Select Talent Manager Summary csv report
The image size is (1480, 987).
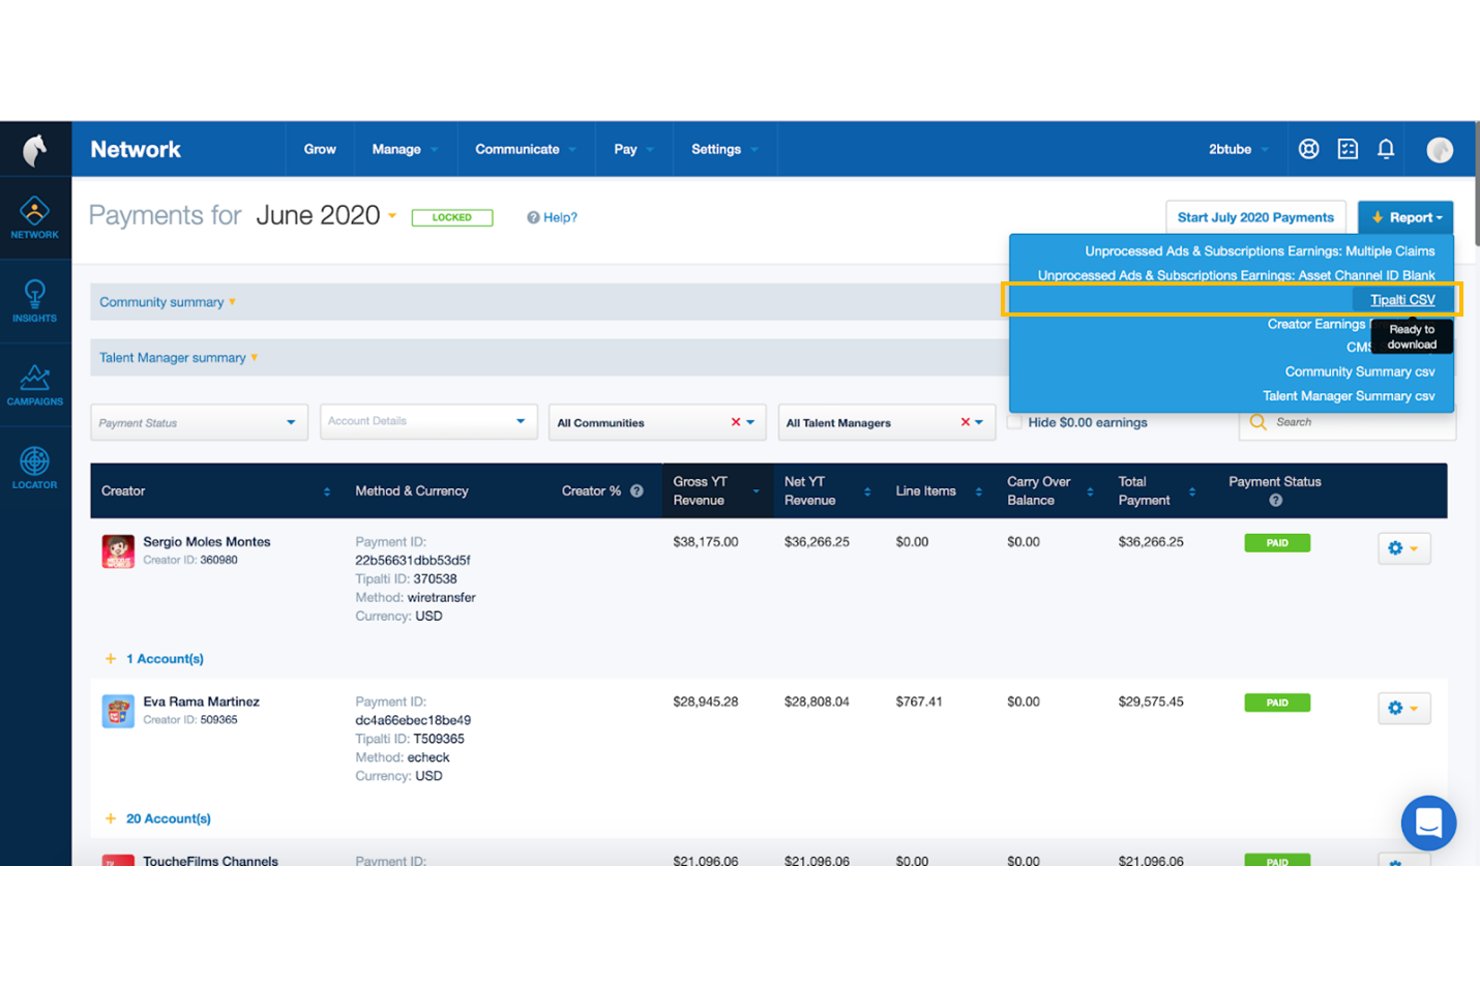coord(1348,396)
